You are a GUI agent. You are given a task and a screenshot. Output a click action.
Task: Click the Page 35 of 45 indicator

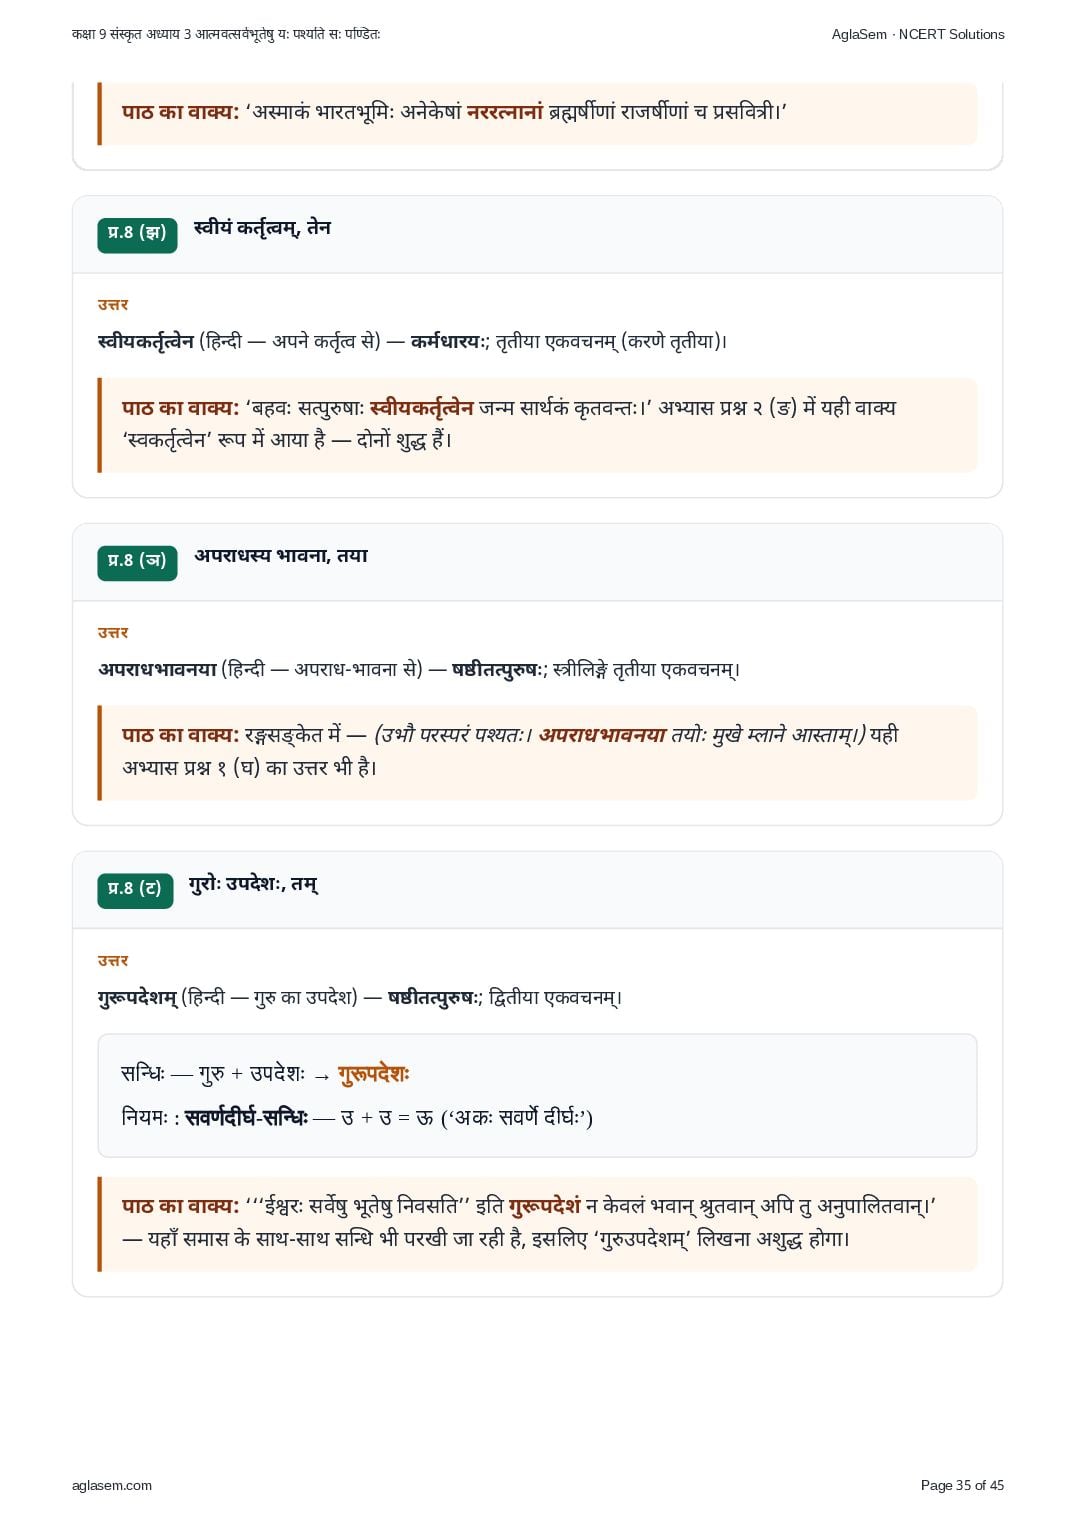pyautogui.click(x=962, y=1485)
